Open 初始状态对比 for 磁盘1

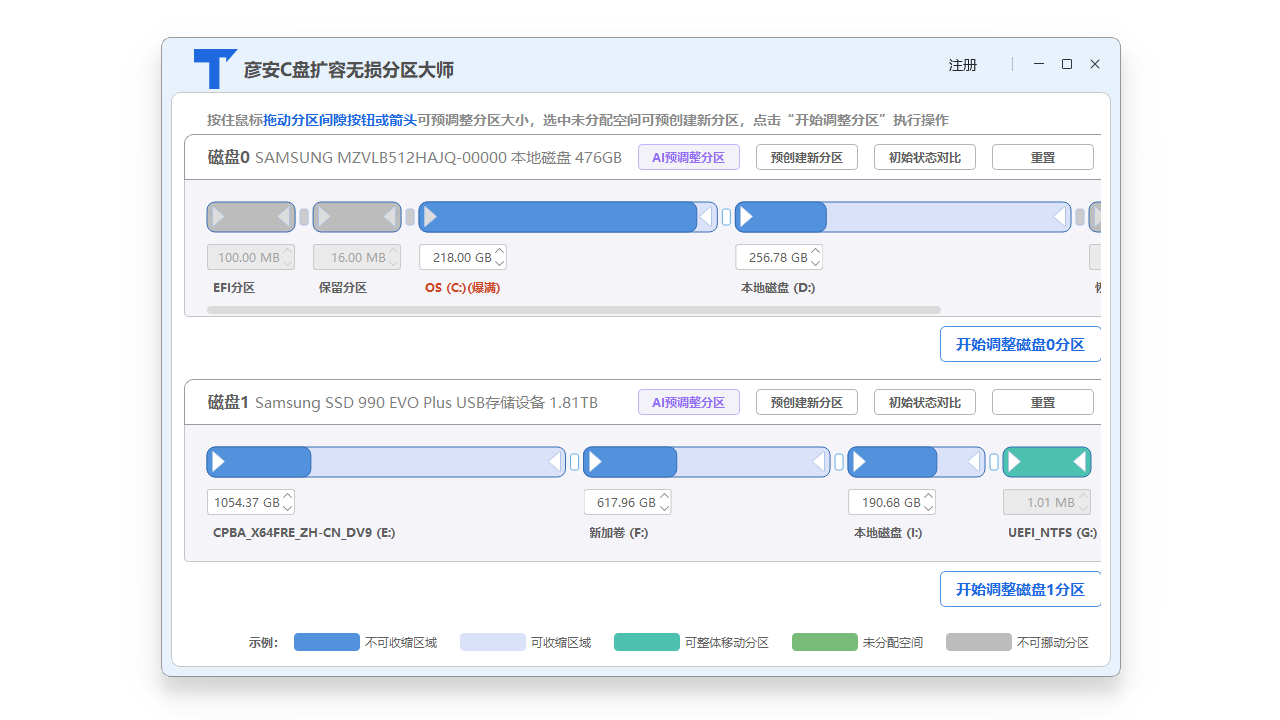[925, 402]
